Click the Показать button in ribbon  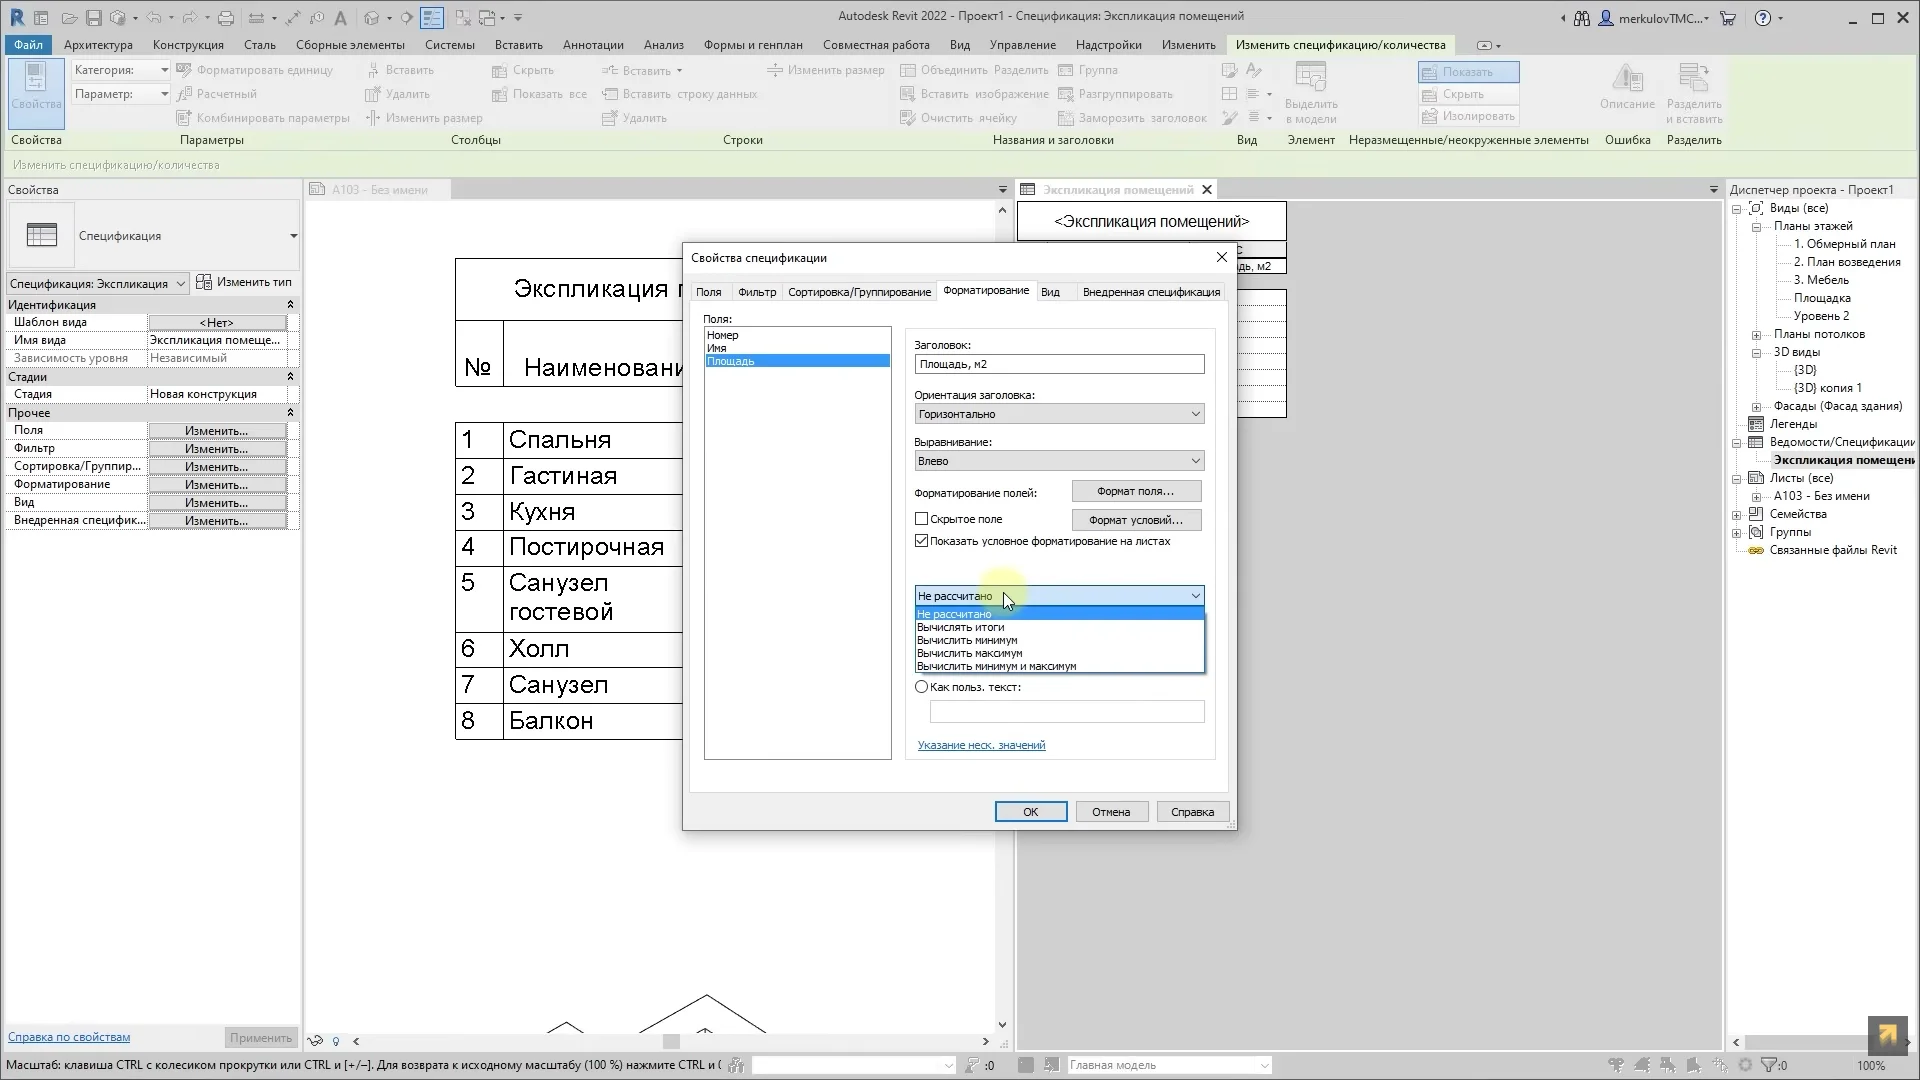click(x=1468, y=72)
